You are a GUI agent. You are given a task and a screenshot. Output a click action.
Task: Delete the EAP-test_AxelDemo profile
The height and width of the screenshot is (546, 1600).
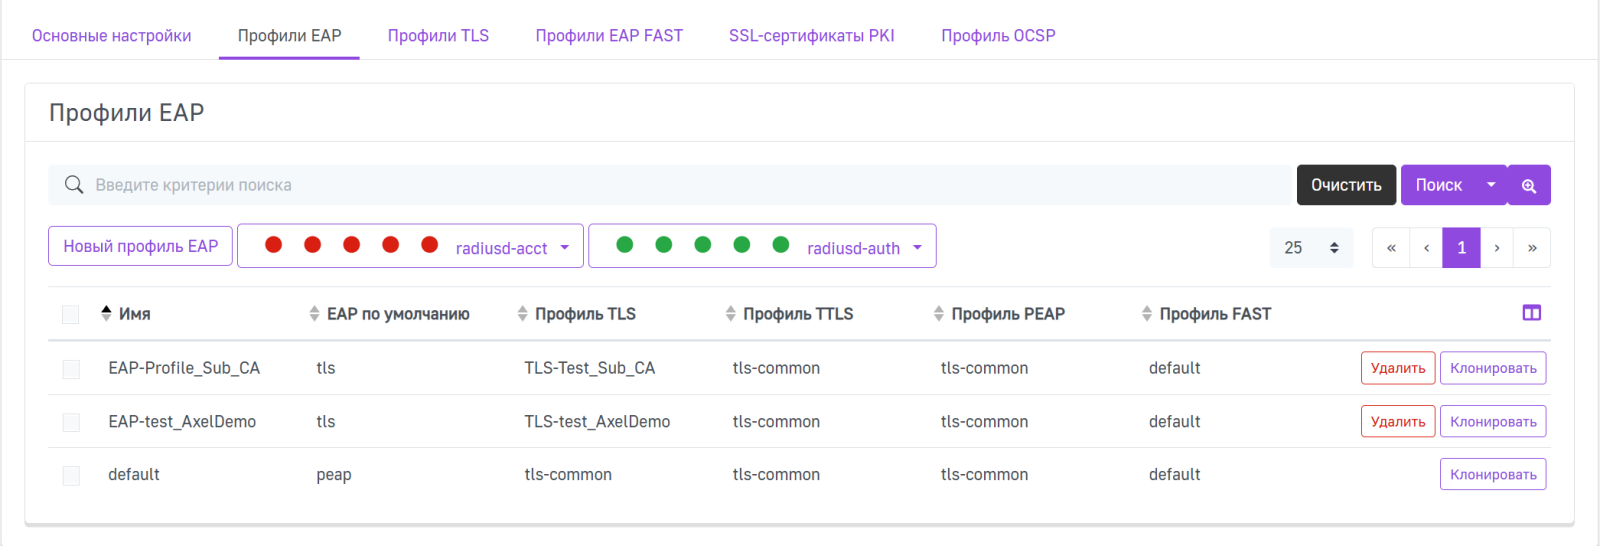(1397, 422)
